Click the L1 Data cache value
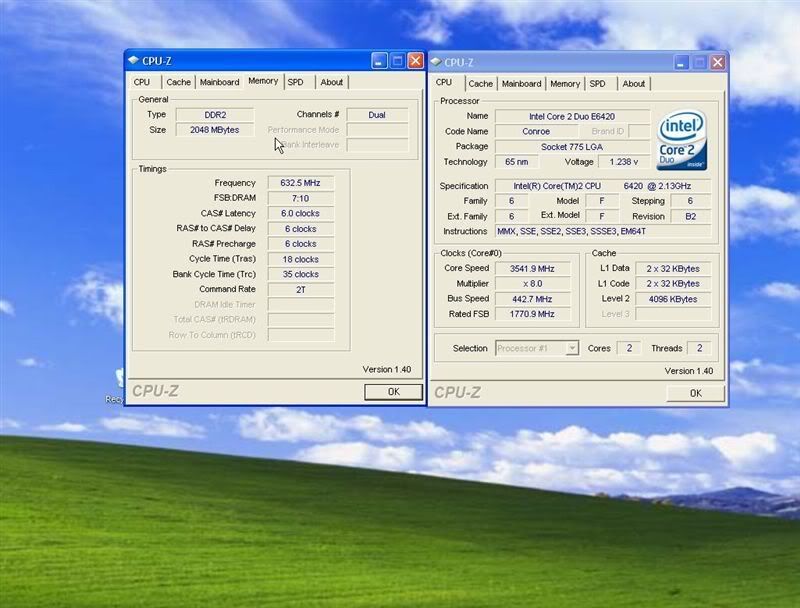 click(673, 268)
